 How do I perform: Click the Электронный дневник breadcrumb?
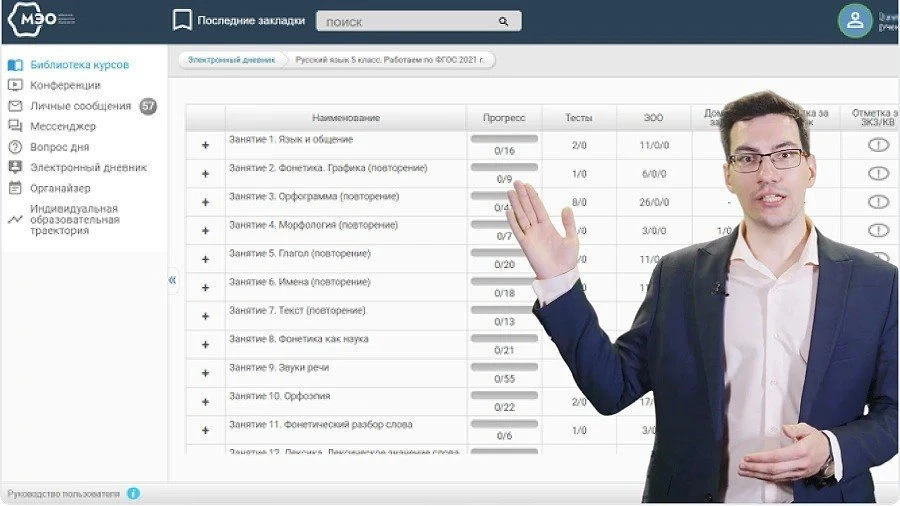coord(231,60)
